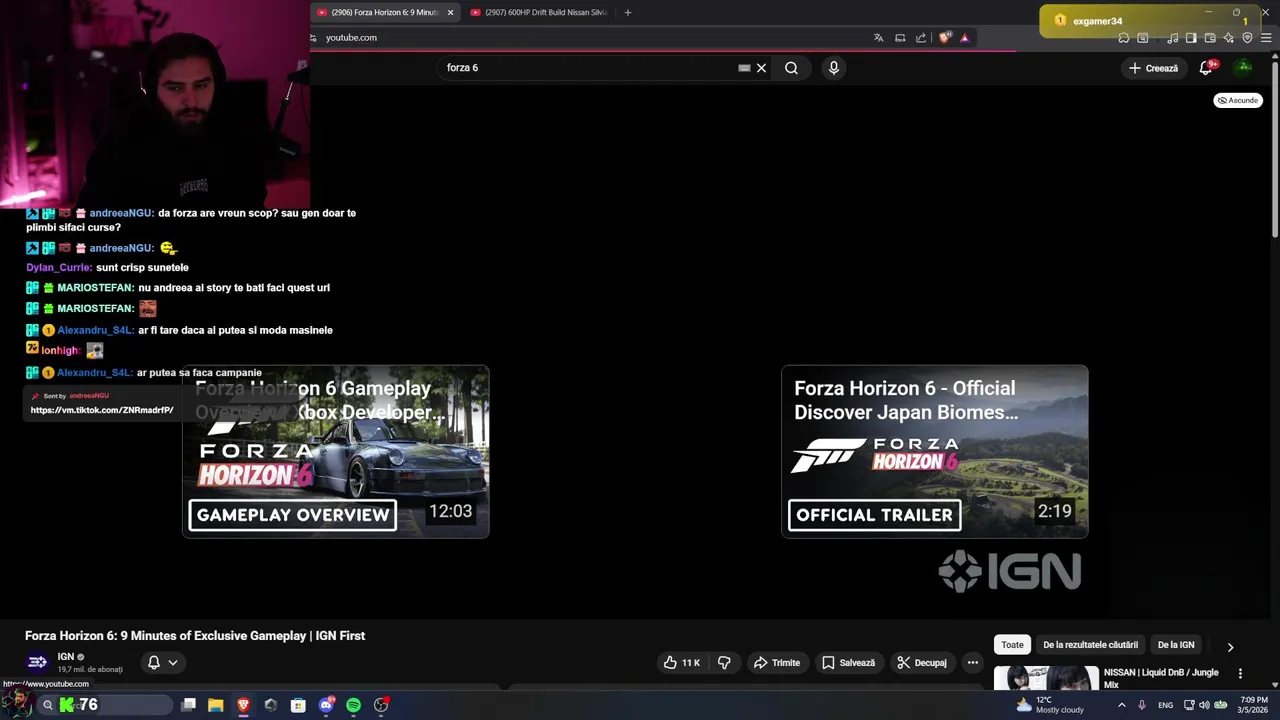Open Task View in the taskbar
1280x720 pixels.
pos(188,705)
